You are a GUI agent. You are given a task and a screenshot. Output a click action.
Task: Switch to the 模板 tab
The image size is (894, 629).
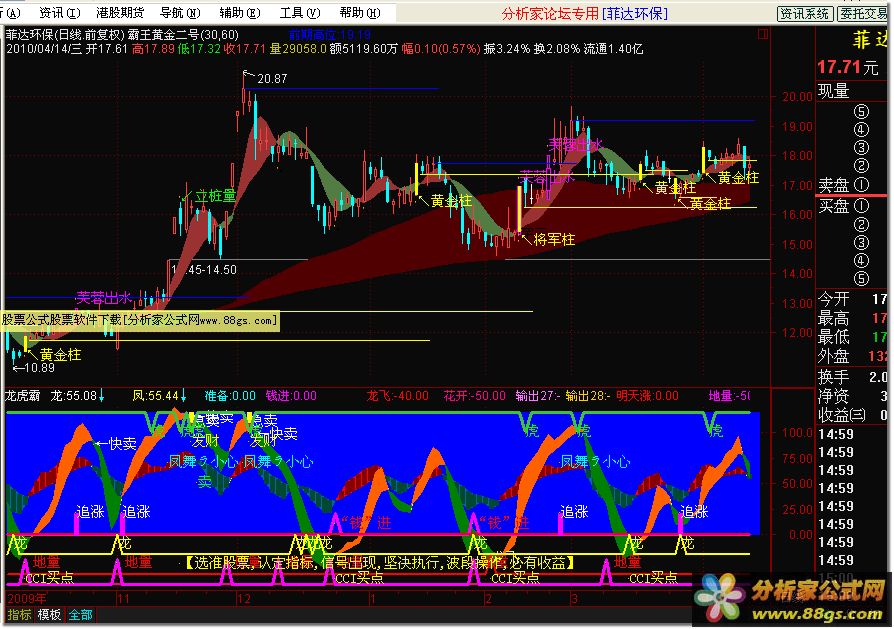click(x=50, y=615)
